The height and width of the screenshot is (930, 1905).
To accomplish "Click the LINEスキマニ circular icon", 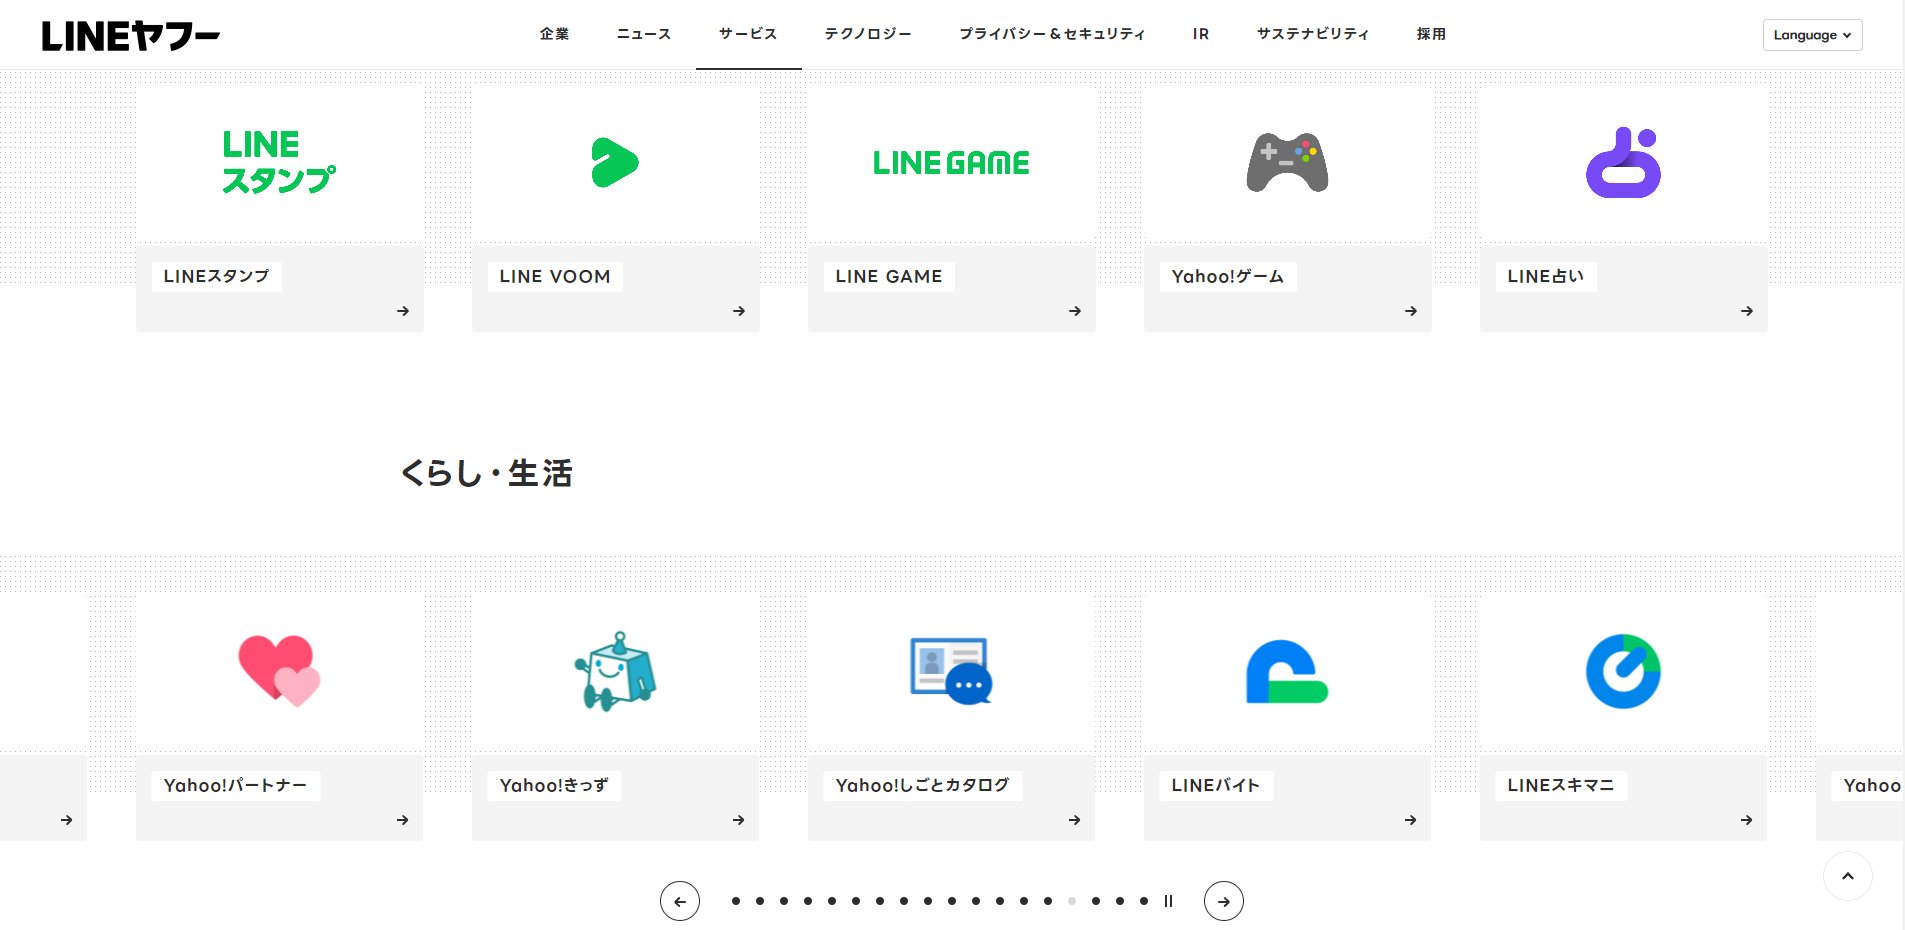I will 1623,671.
